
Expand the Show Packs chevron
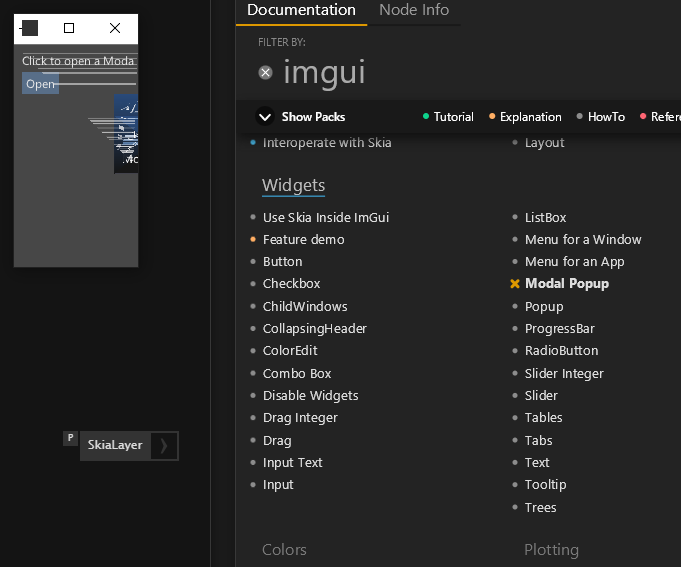point(264,117)
